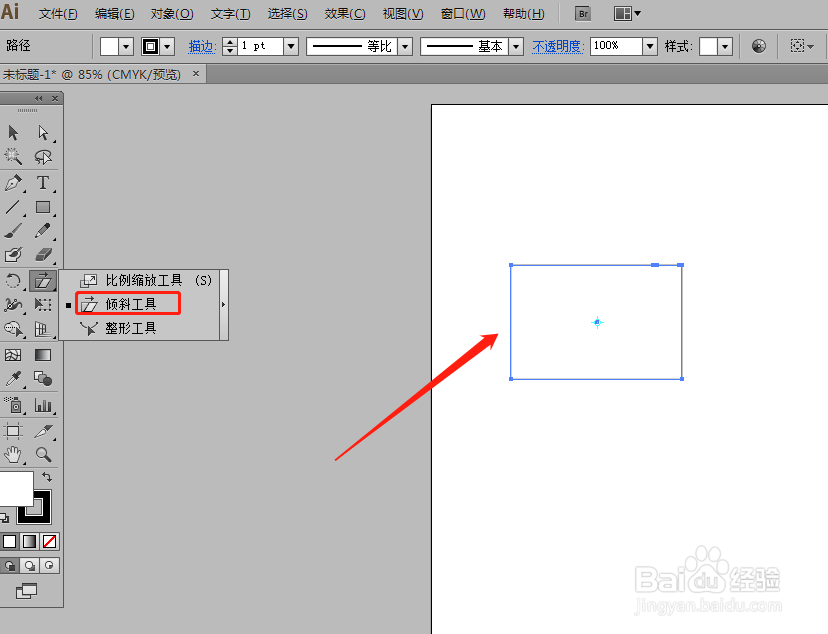Viewport: 828px width, 634px height.
Task: Open the 选择(S) menu
Action: click(287, 14)
